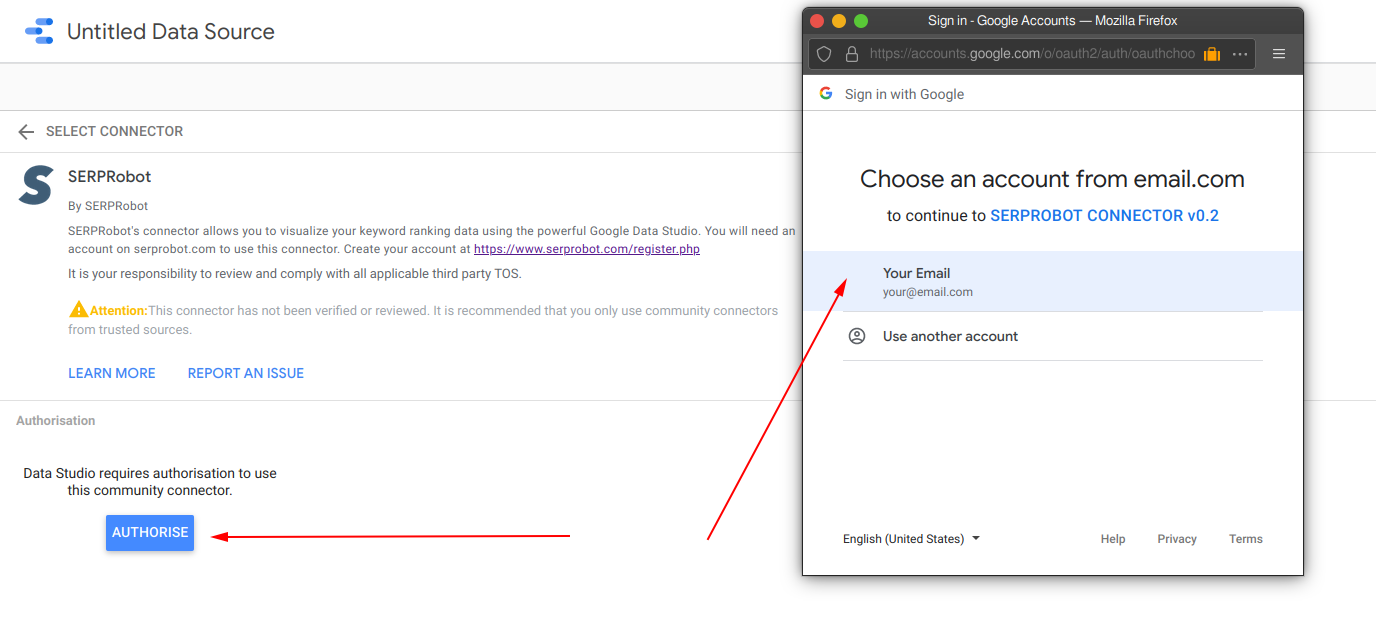Image resolution: width=1376 pixels, height=621 pixels.
Task: Click SERPROBOT CONNECTOR v0.2 app link
Action: (x=1105, y=215)
